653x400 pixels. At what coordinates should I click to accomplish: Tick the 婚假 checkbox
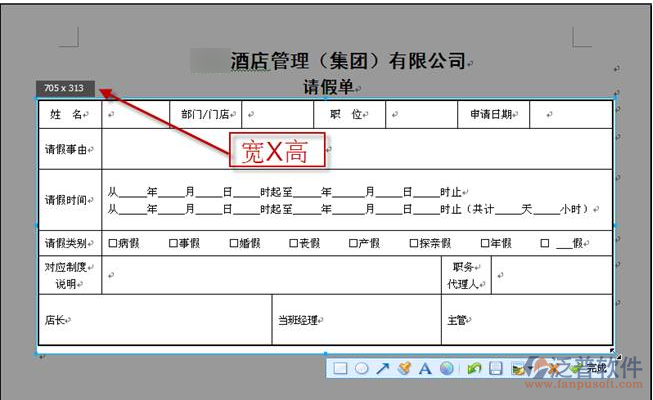pyautogui.click(x=233, y=243)
